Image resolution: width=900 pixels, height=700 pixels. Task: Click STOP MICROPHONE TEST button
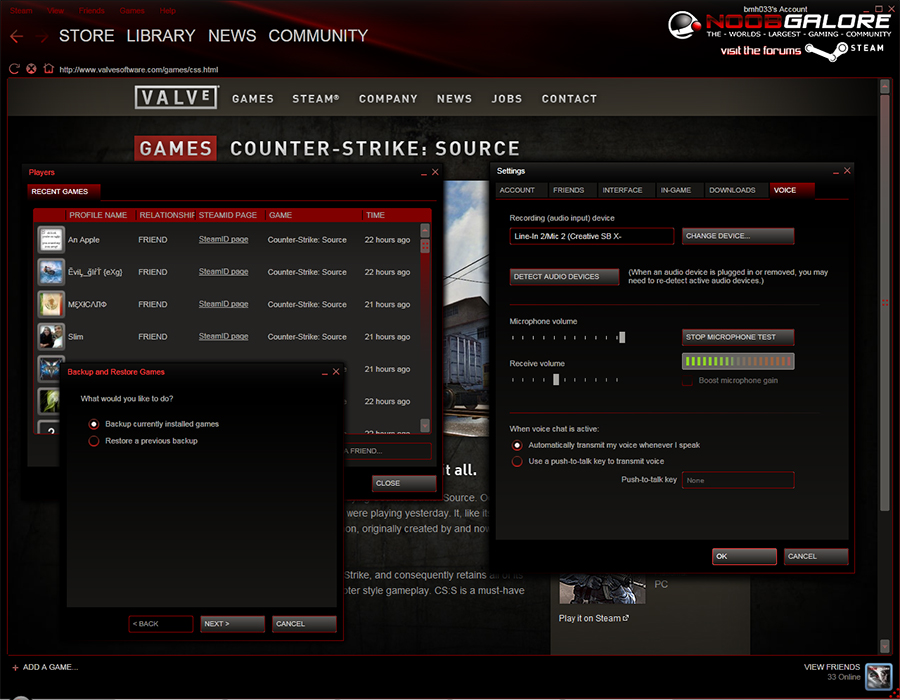[x=738, y=337]
